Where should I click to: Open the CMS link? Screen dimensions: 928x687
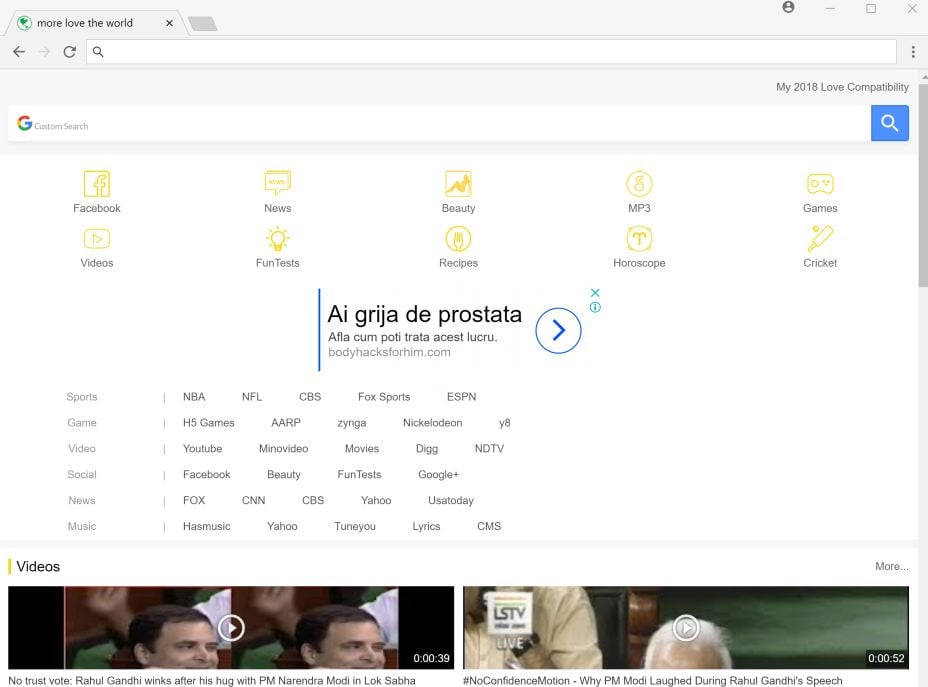489,526
